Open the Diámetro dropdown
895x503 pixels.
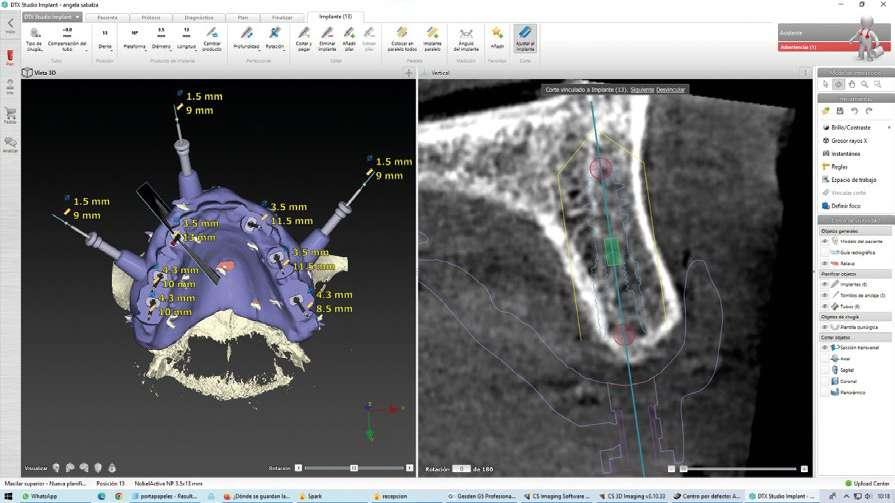pyautogui.click(x=161, y=40)
